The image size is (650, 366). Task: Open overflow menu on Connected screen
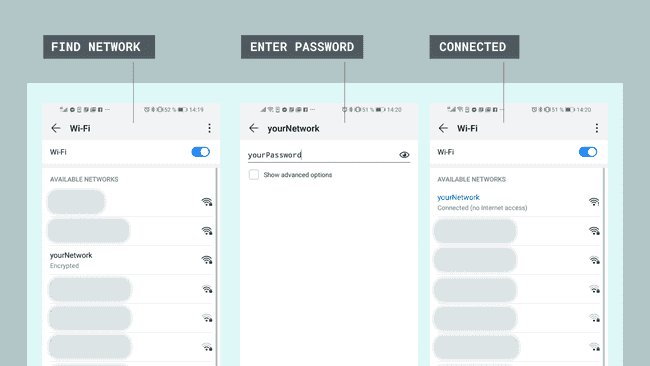point(597,128)
